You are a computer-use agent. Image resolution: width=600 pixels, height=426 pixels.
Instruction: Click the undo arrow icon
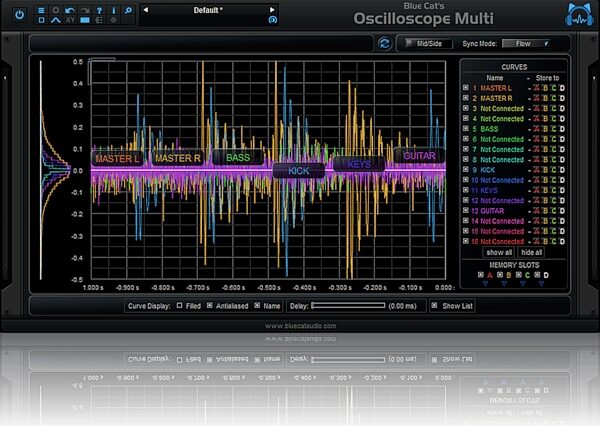[x=70, y=10]
